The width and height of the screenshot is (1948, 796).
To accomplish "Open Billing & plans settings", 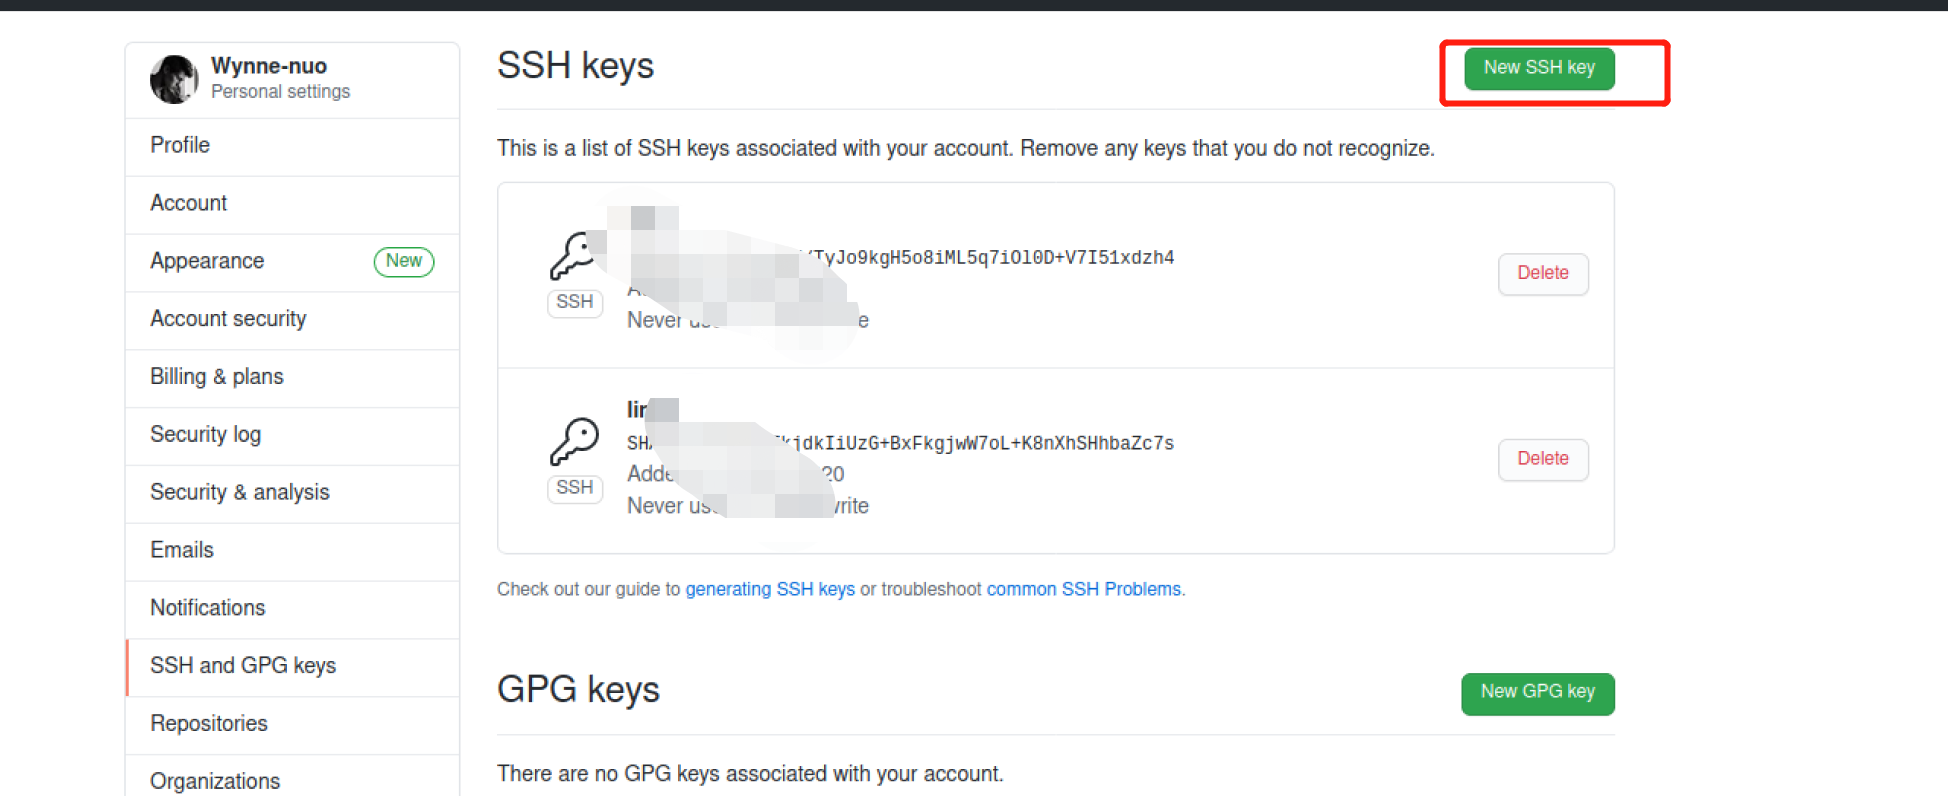I will (216, 376).
